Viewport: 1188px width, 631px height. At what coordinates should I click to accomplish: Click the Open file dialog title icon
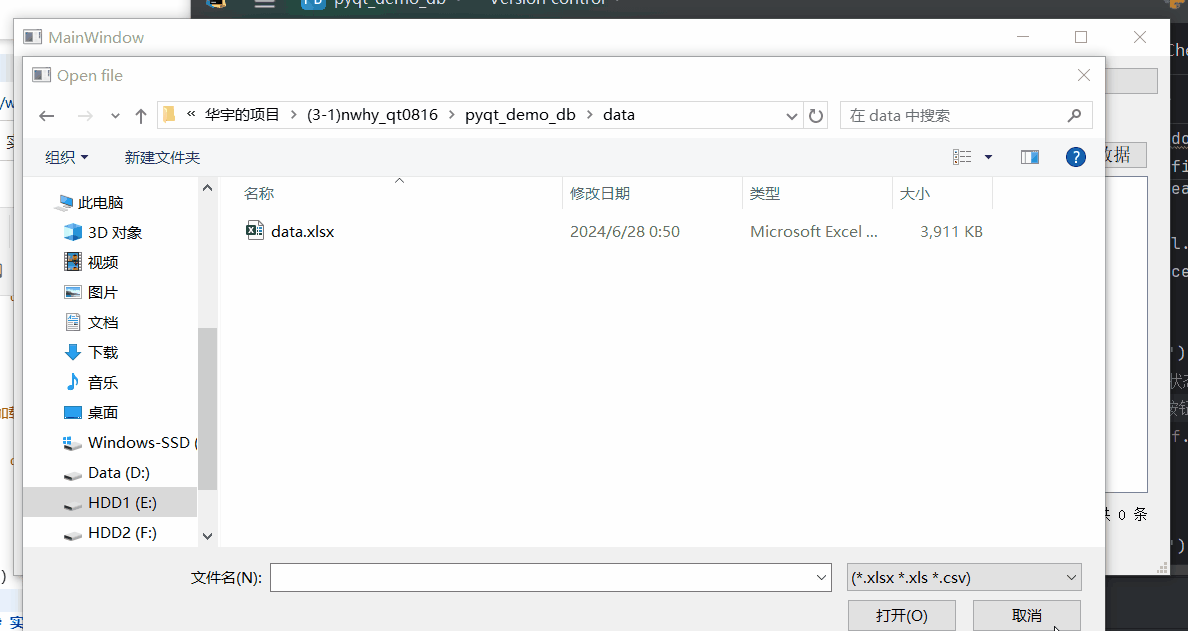42,75
